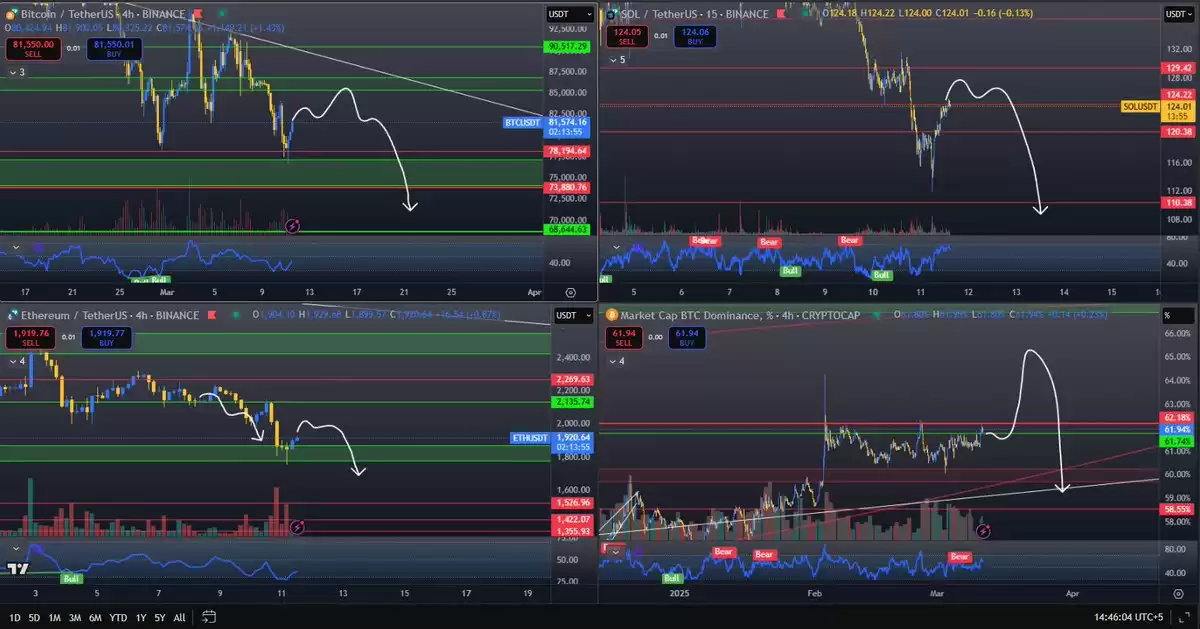
Task: Click the 68,644.63 price label on Bitcoin axis
Action: (x=568, y=230)
